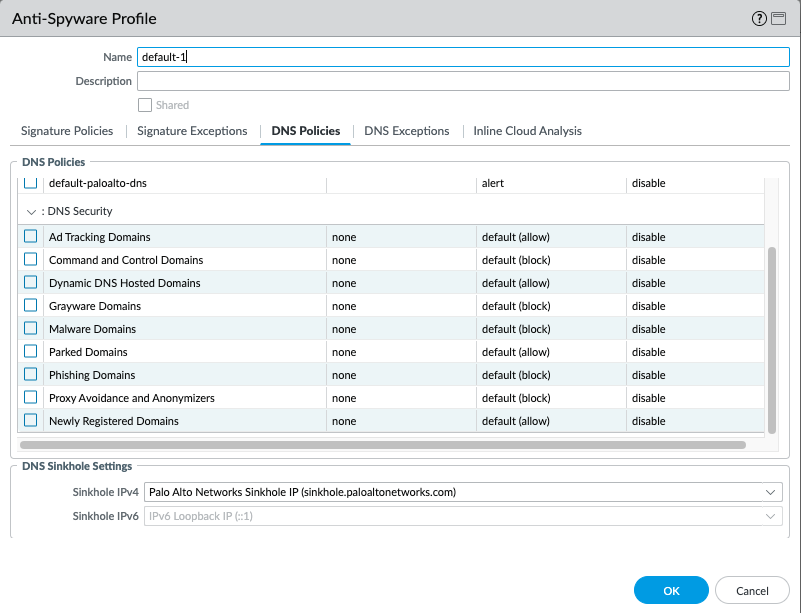Check the Parked Domains row
This screenshot has width=801, height=613.
[29, 352]
